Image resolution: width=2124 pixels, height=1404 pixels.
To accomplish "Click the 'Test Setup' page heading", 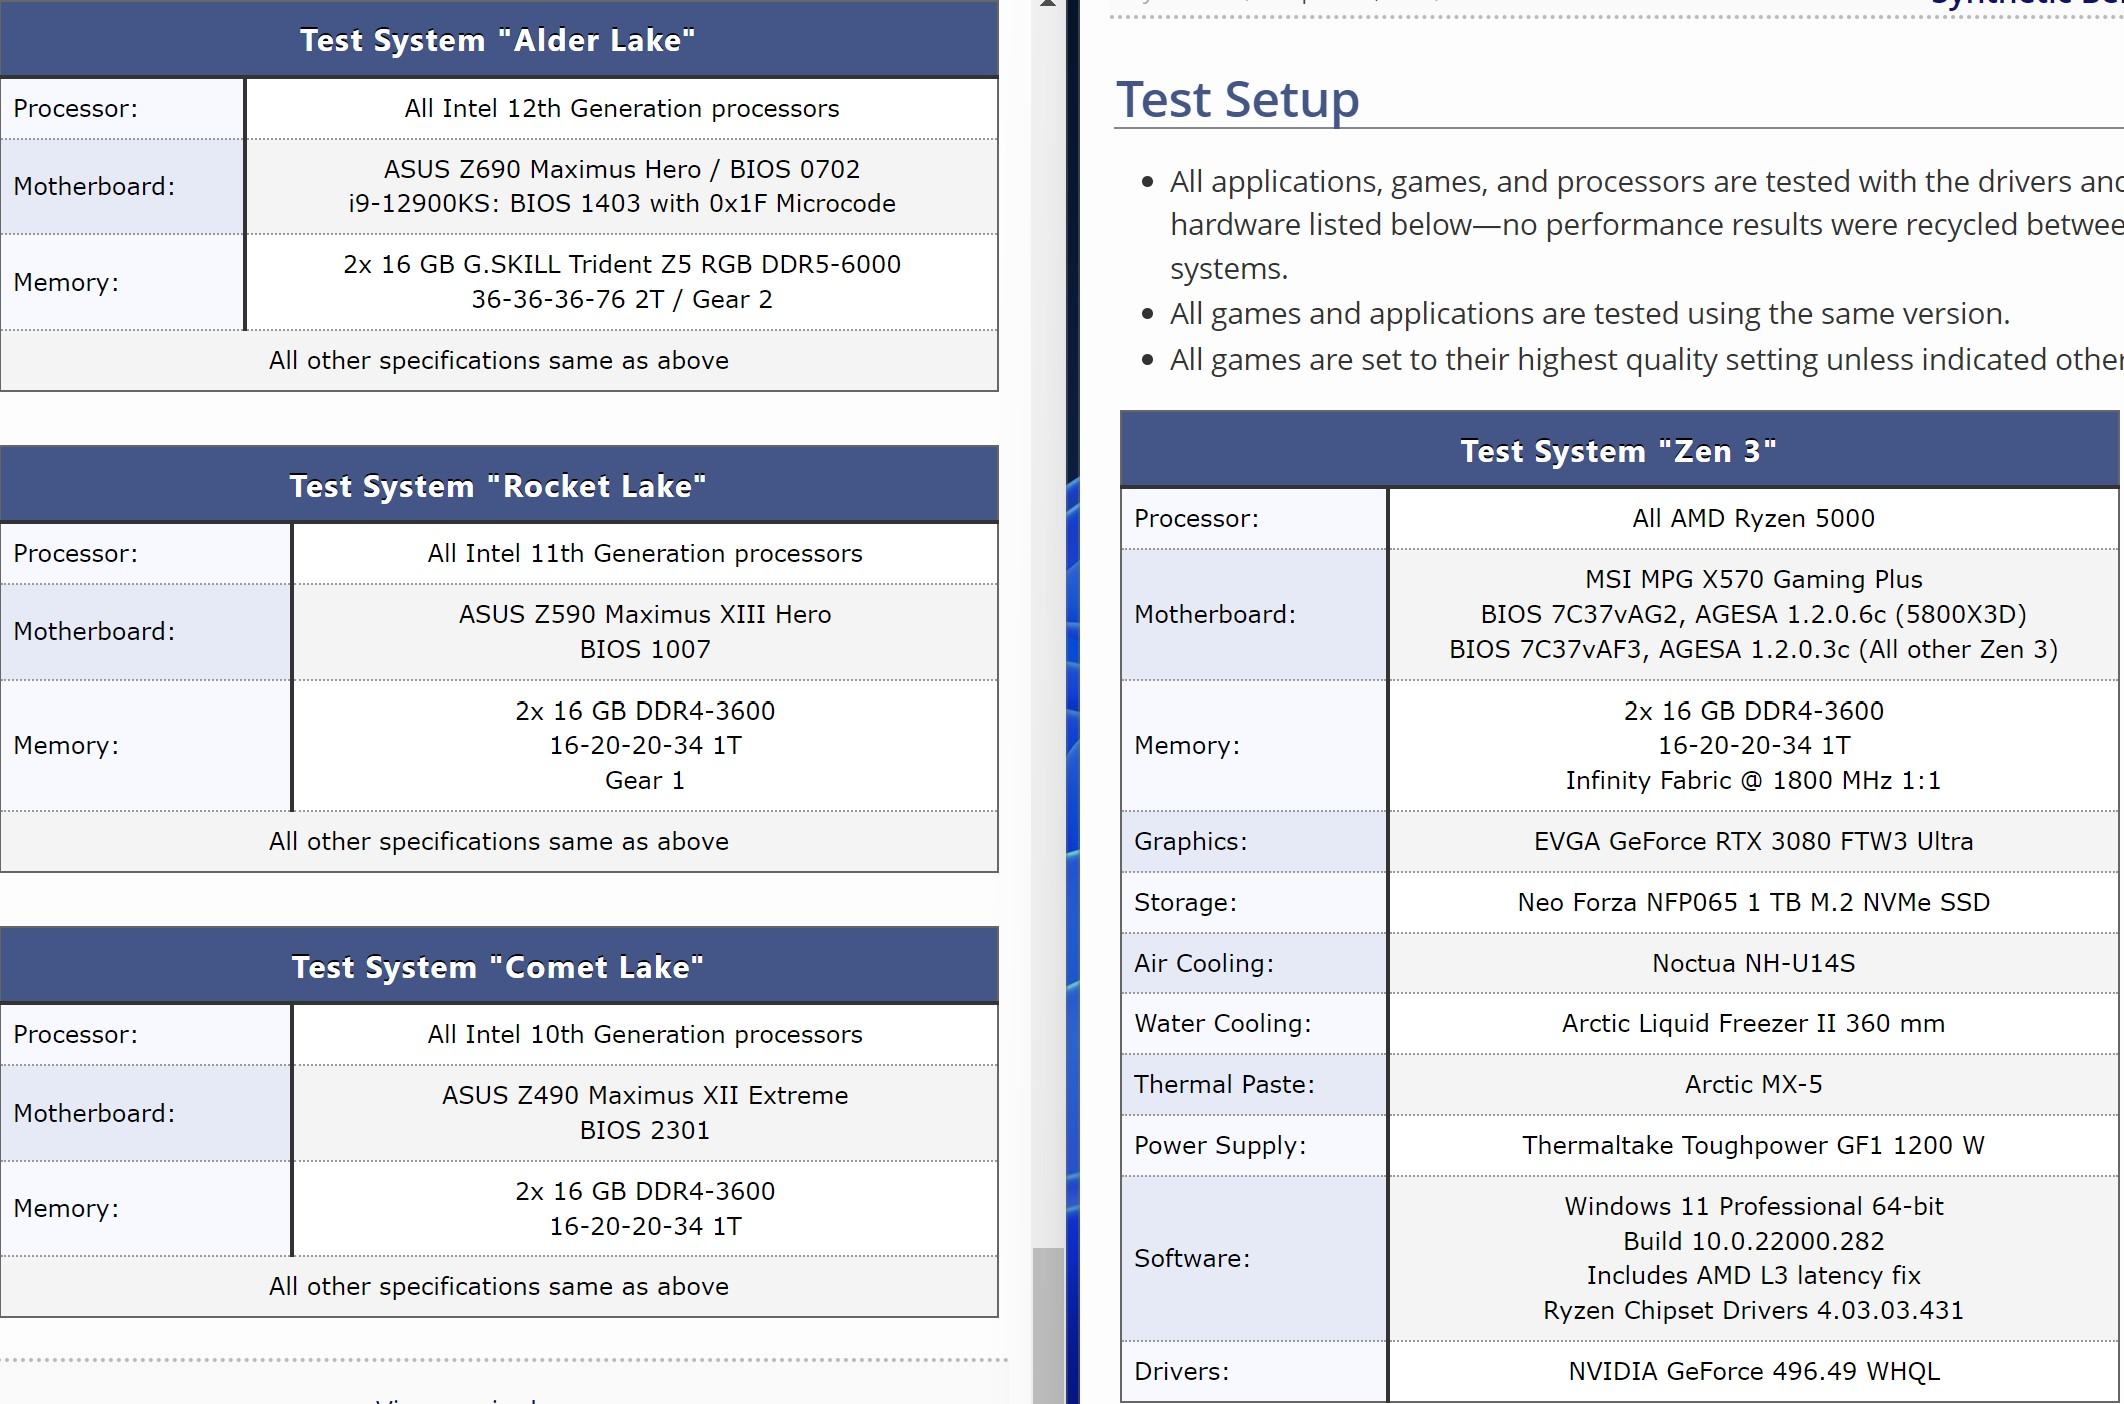I will [1237, 100].
